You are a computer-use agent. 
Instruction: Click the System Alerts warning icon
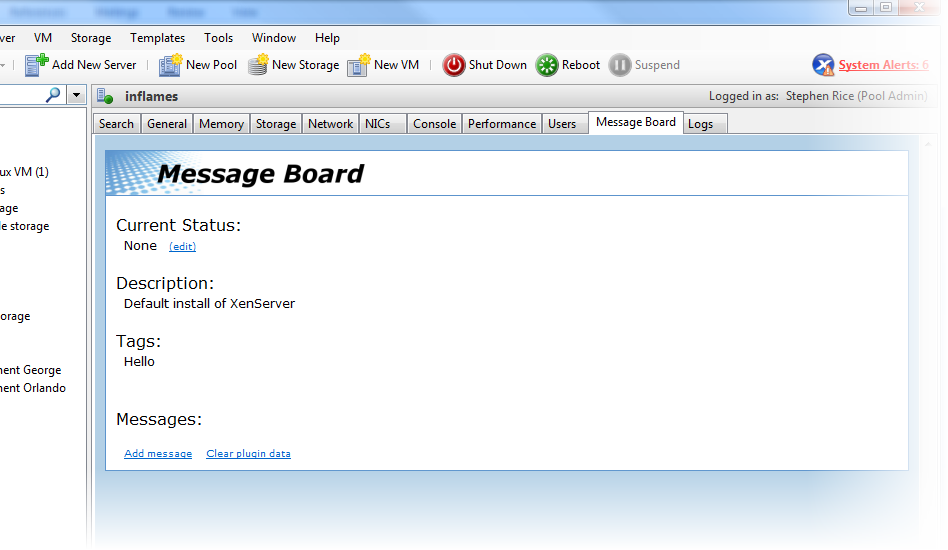823,65
